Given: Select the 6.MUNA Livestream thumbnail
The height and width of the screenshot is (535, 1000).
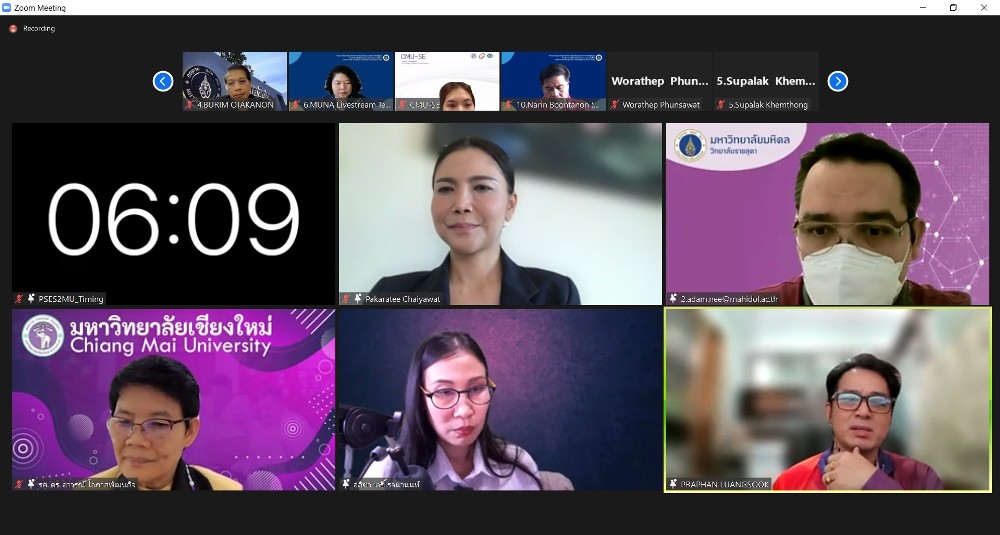Looking at the screenshot, I should point(340,78).
